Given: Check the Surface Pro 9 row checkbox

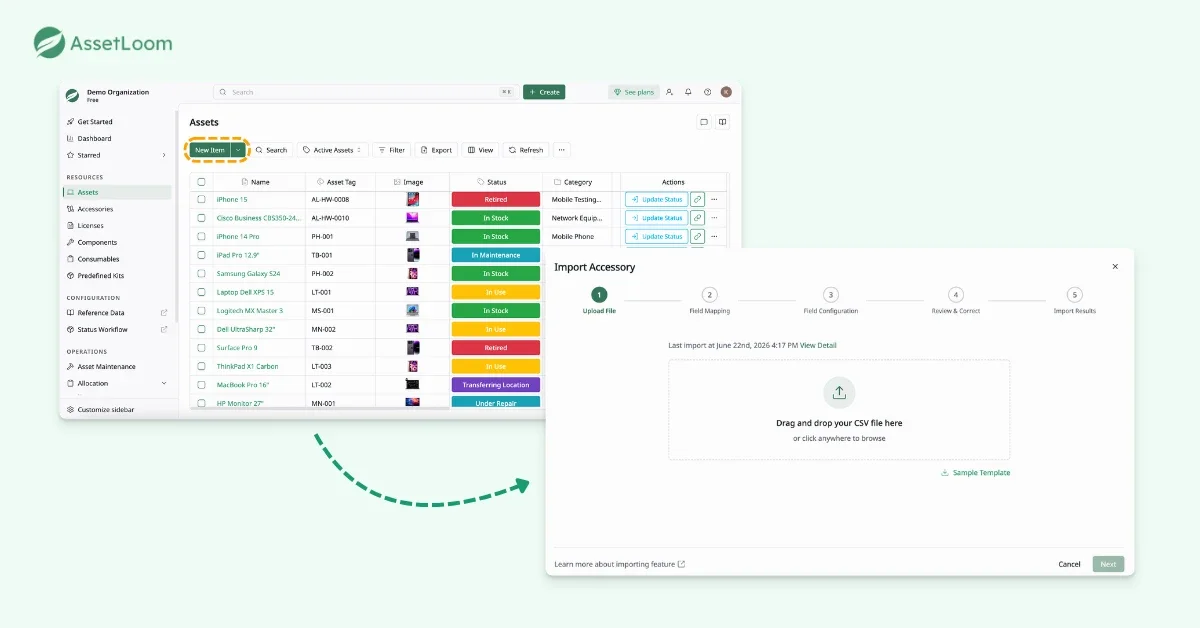Looking at the screenshot, I should [201, 348].
